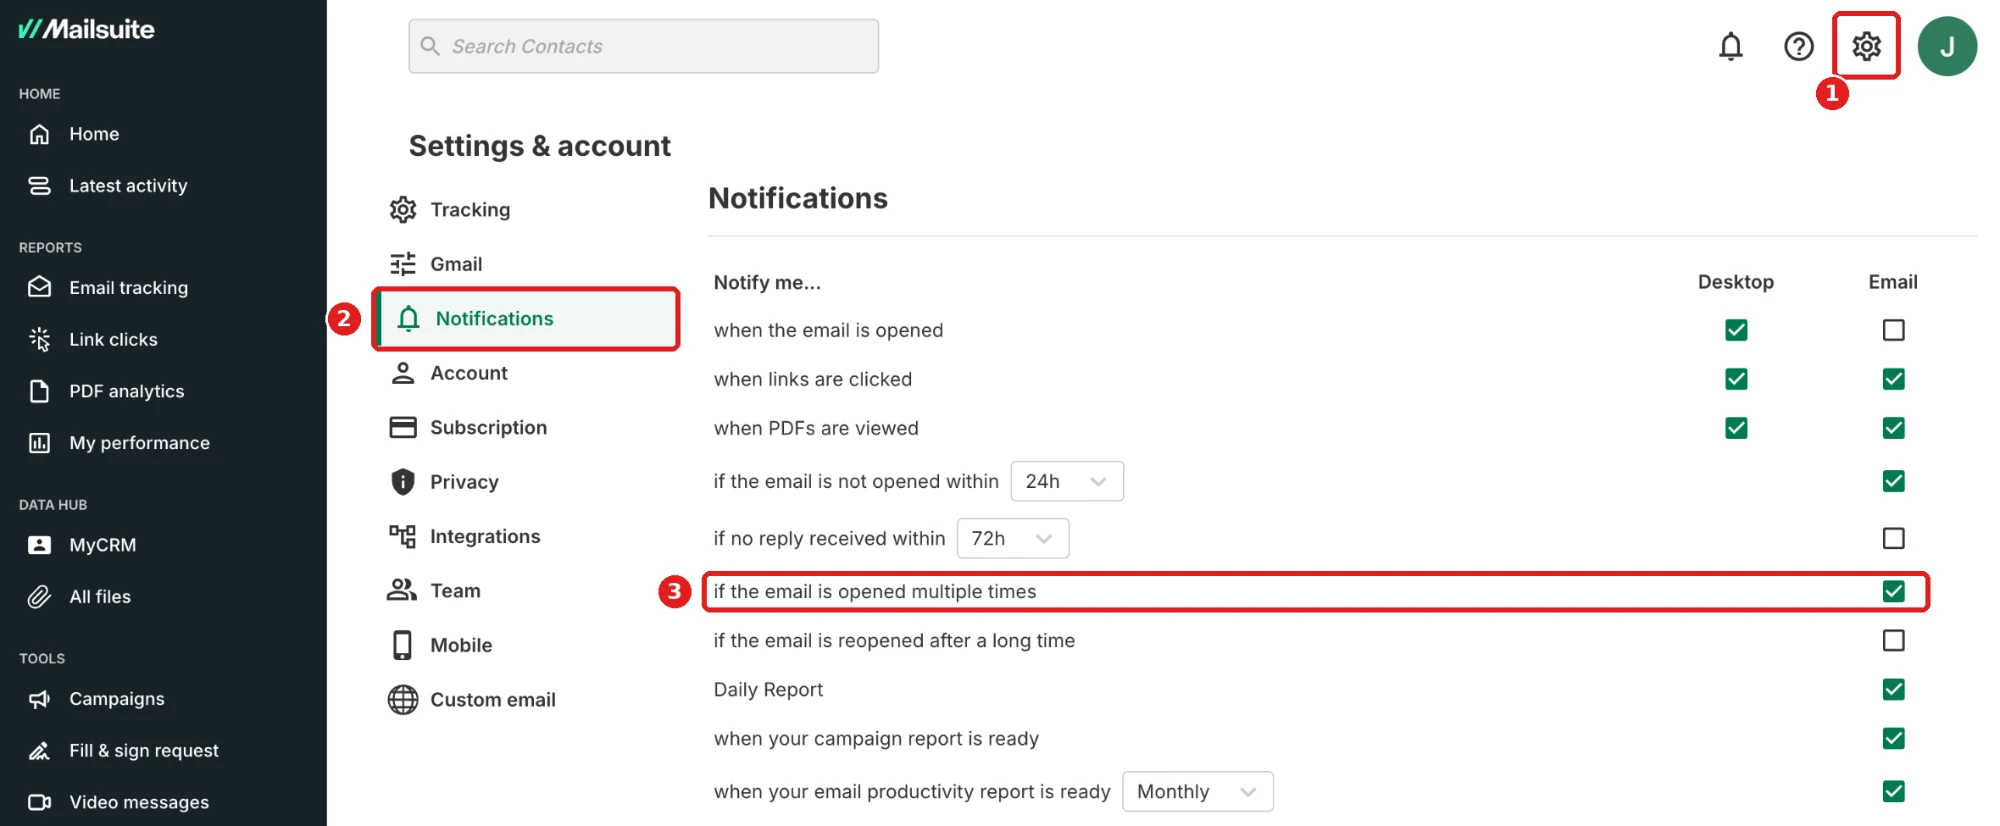Click the My performance chart icon

point(39,443)
